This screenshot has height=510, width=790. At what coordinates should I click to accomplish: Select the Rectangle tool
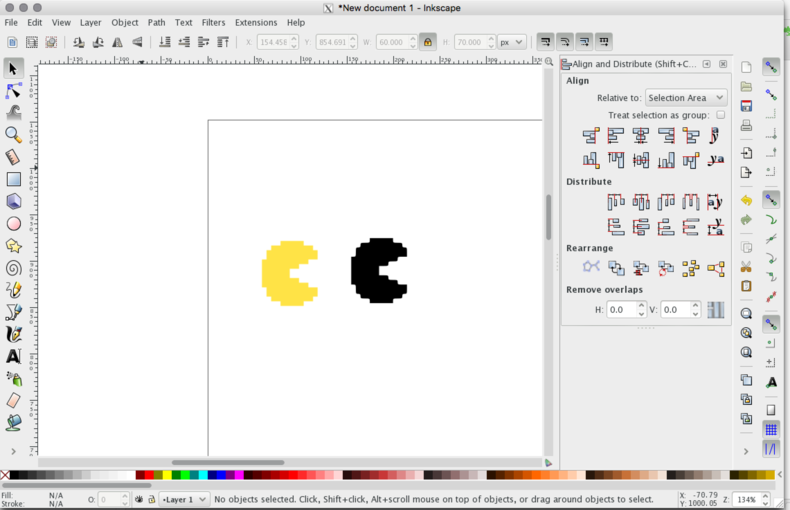click(14, 179)
